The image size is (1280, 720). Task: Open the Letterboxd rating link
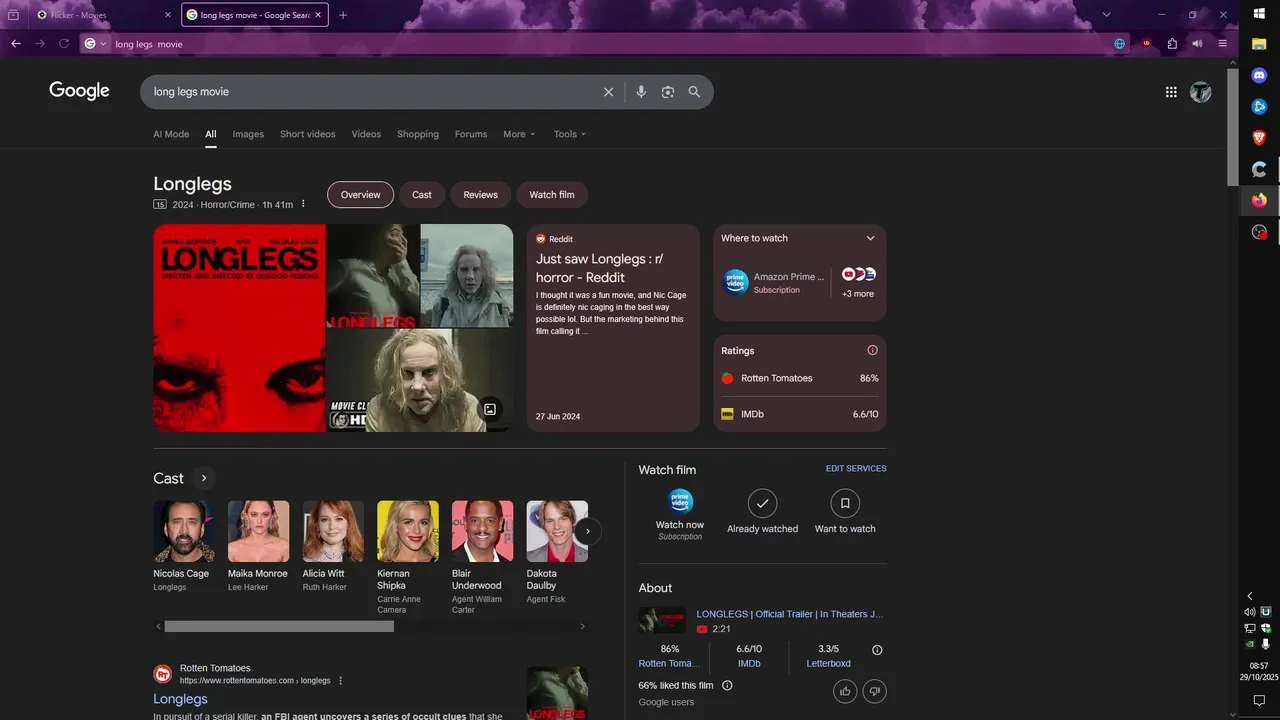828,663
